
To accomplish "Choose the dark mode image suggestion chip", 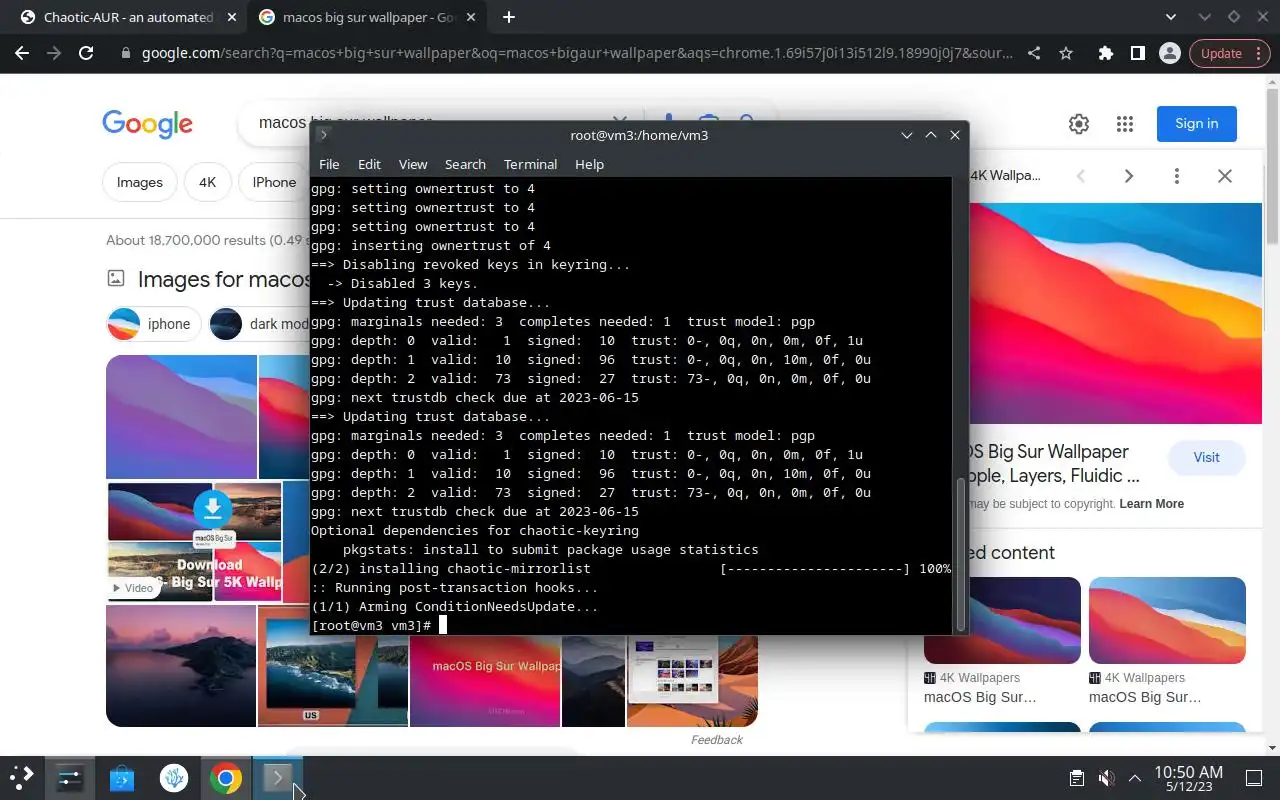I will click(x=260, y=324).
